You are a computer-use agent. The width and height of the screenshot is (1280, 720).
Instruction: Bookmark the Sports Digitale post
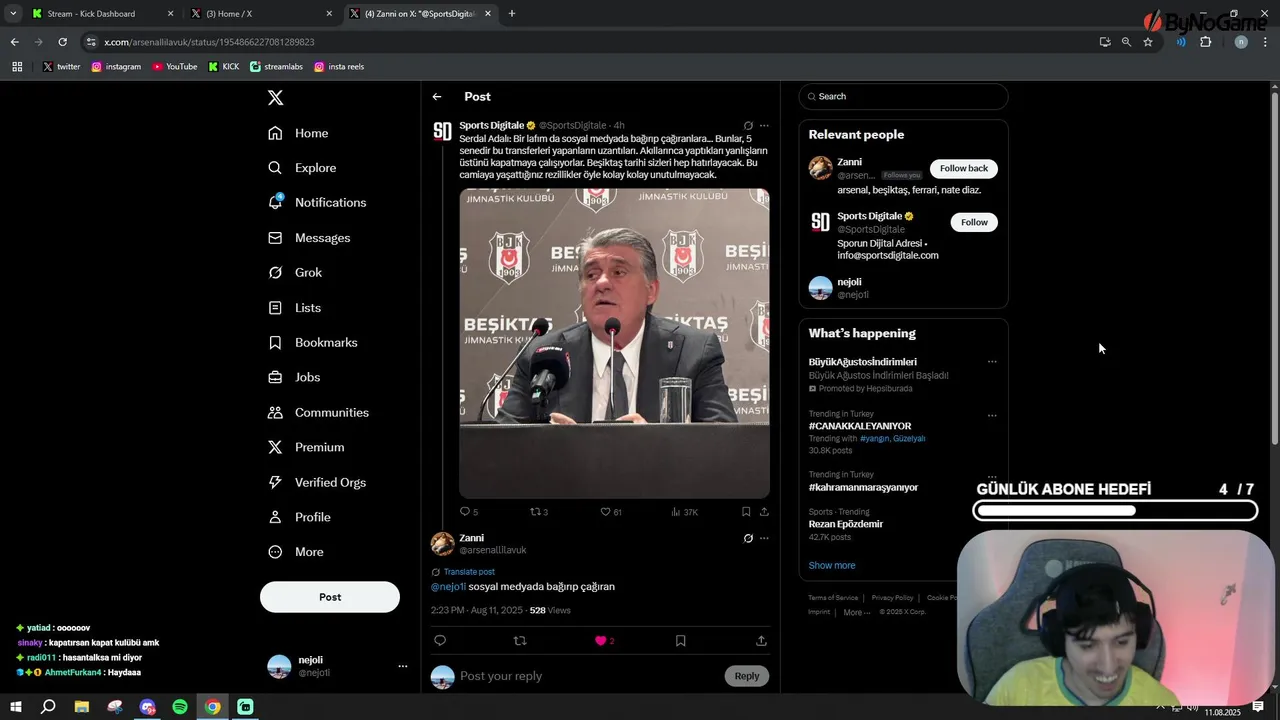(x=746, y=512)
